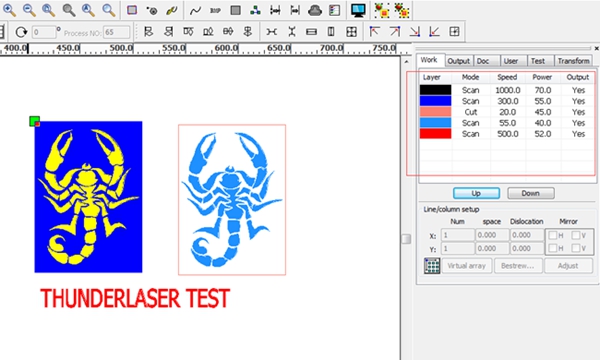Click the move to top-left corner icon

[374, 31]
